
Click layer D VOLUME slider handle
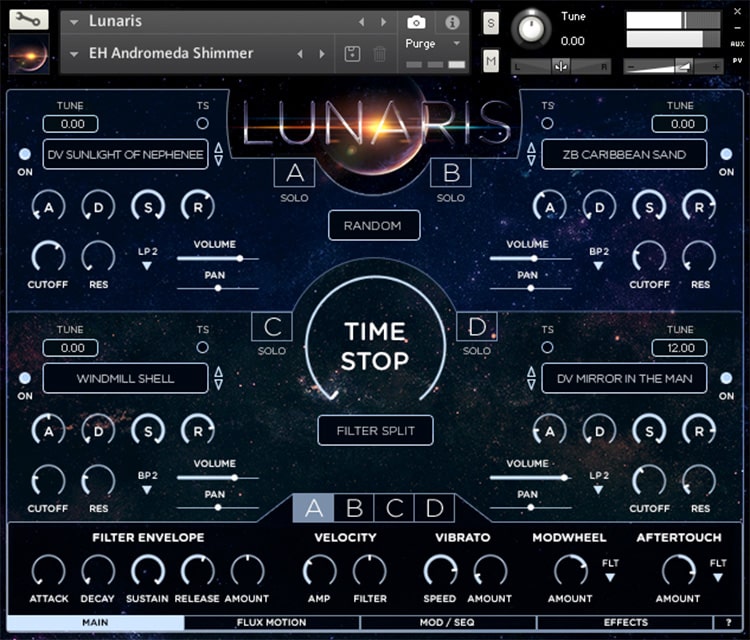(x=565, y=477)
